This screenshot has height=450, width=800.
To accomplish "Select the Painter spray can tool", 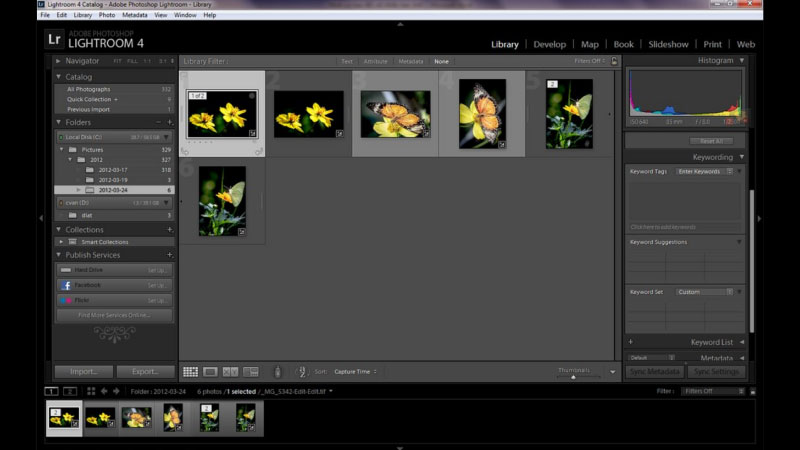I will (x=277, y=372).
